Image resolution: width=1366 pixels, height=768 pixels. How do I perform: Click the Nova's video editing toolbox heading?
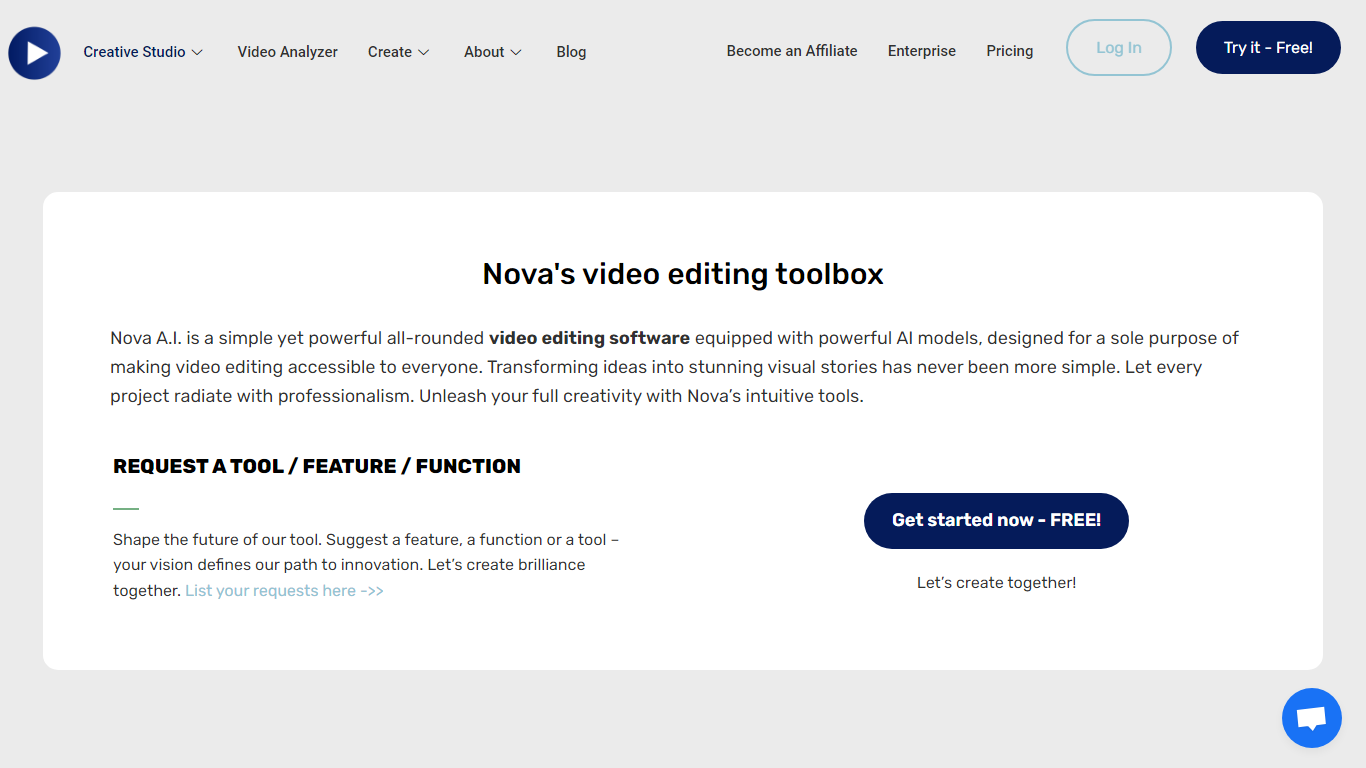pyautogui.click(x=683, y=274)
